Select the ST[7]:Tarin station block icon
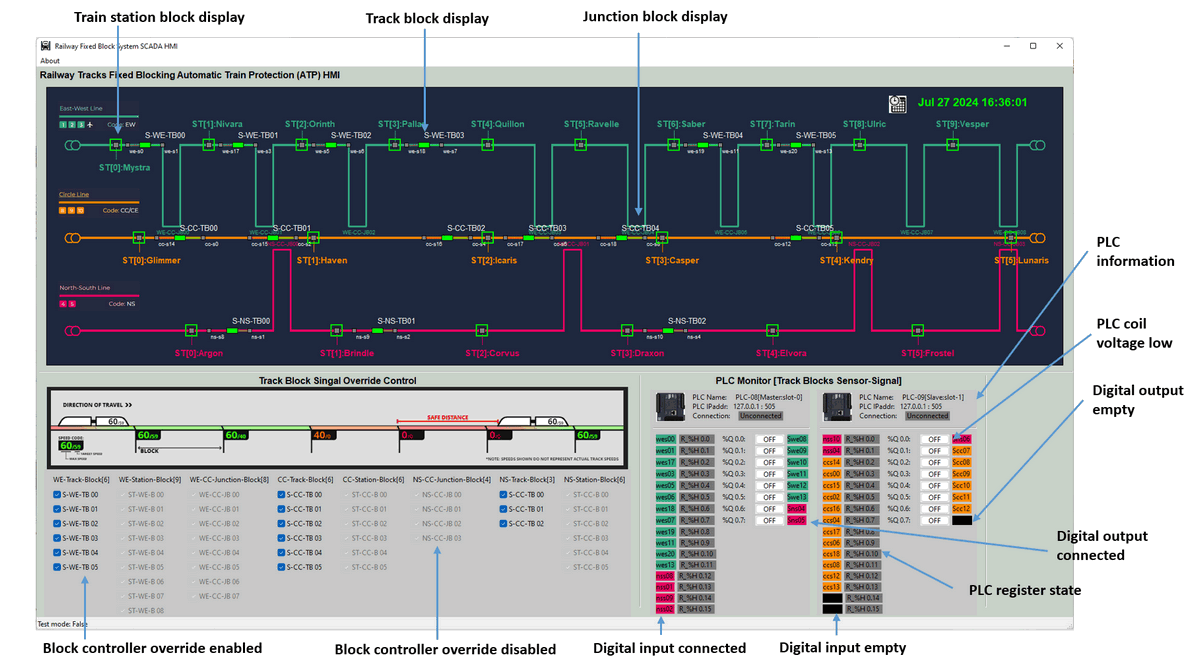 pos(765,146)
